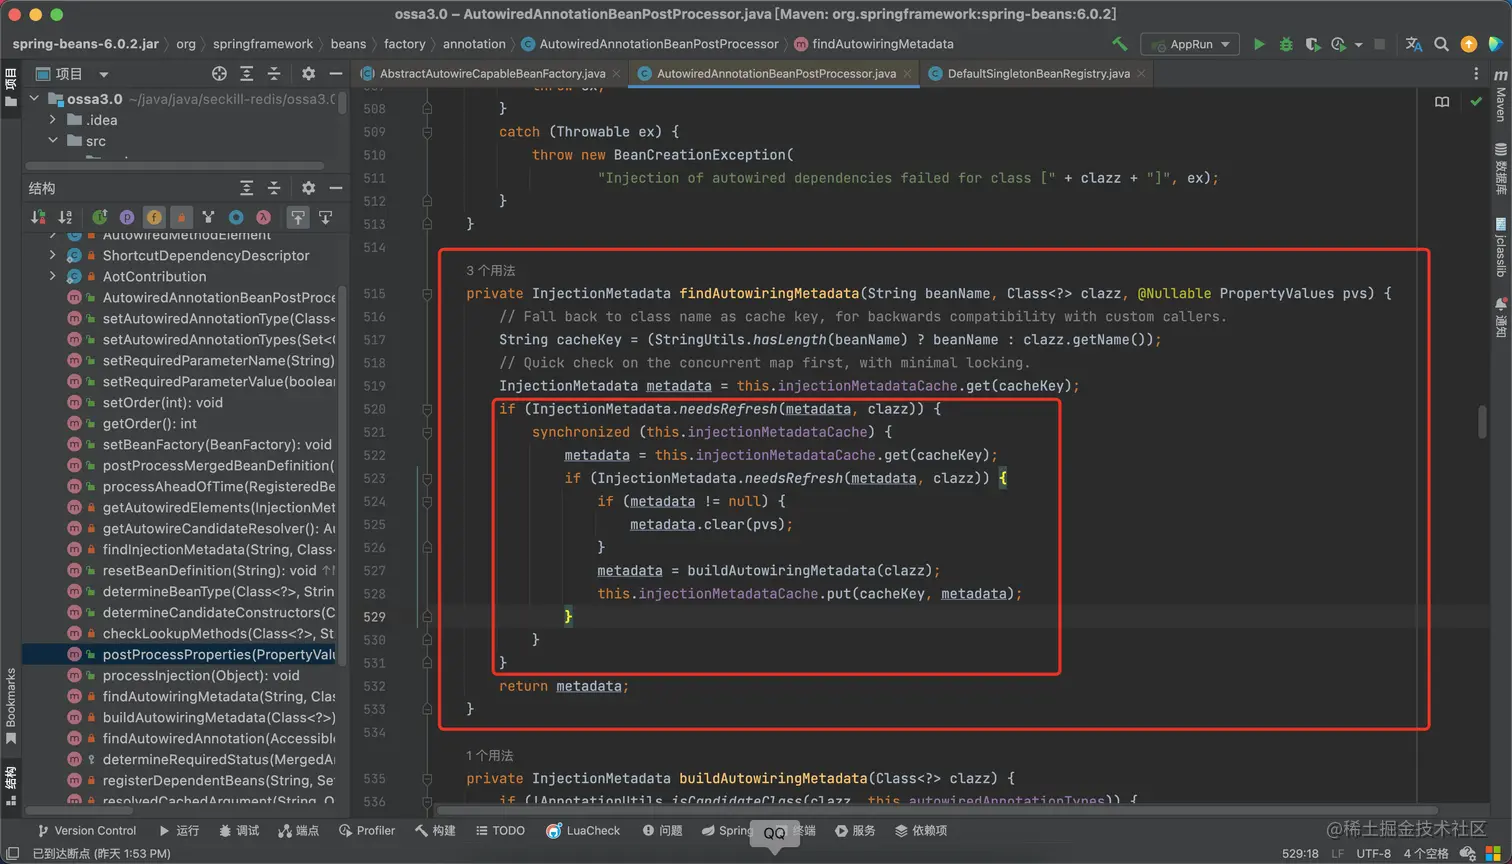Click the Build project hammer icon

click(x=1120, y=44)
